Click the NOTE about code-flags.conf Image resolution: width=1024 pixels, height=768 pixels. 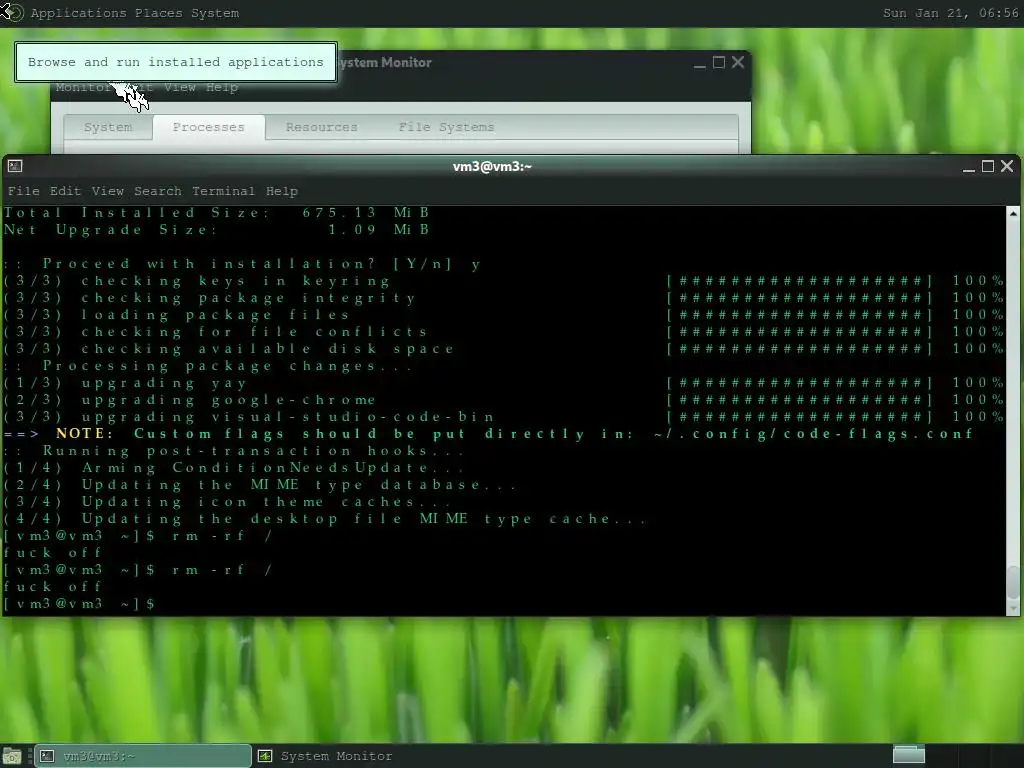click(488, 434)
